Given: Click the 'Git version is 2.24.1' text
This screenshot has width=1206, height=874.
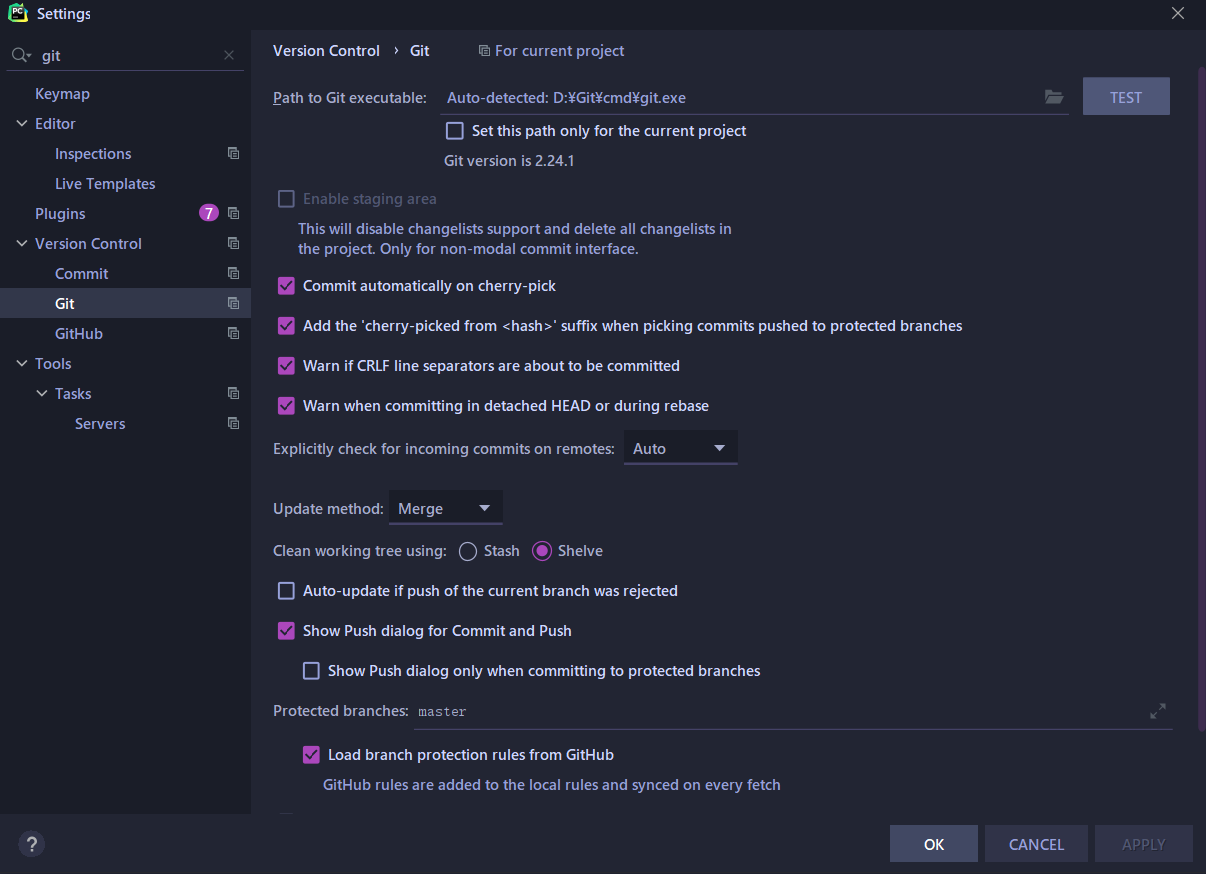Looking at the screenshot, I should point(509,161).
